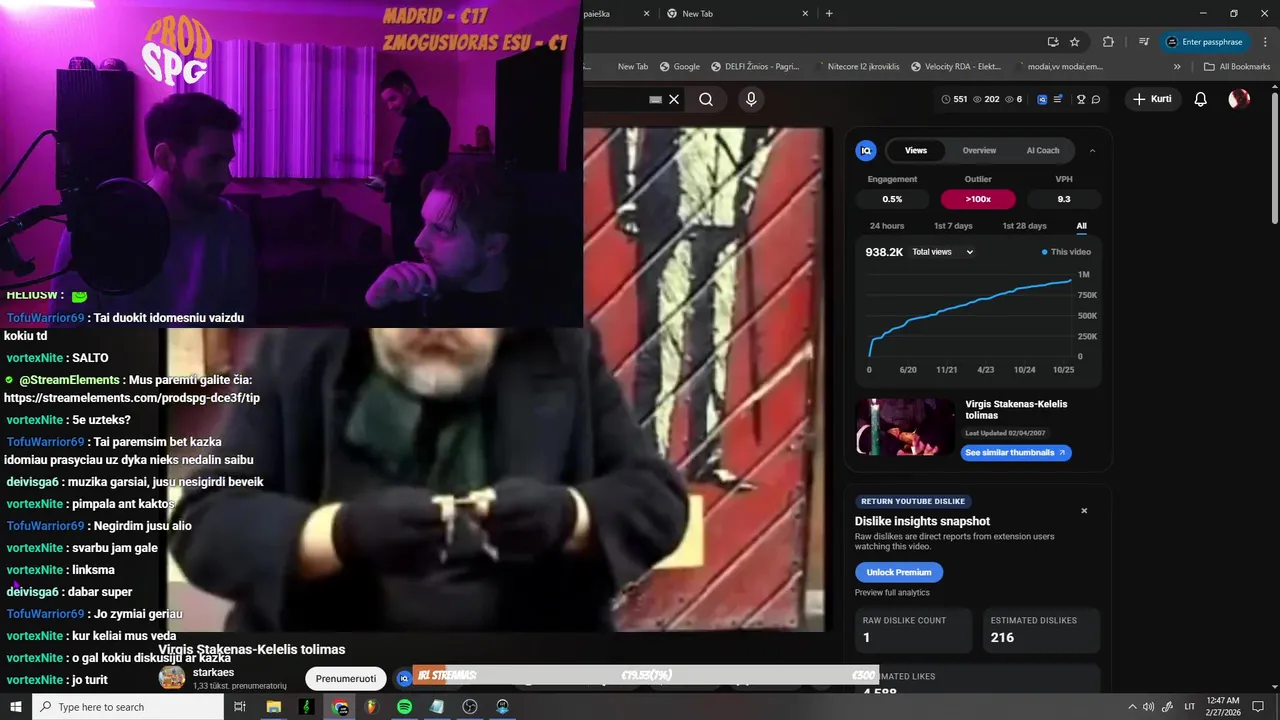Click the vidIQ logo in the stats panel

point(866,150)
